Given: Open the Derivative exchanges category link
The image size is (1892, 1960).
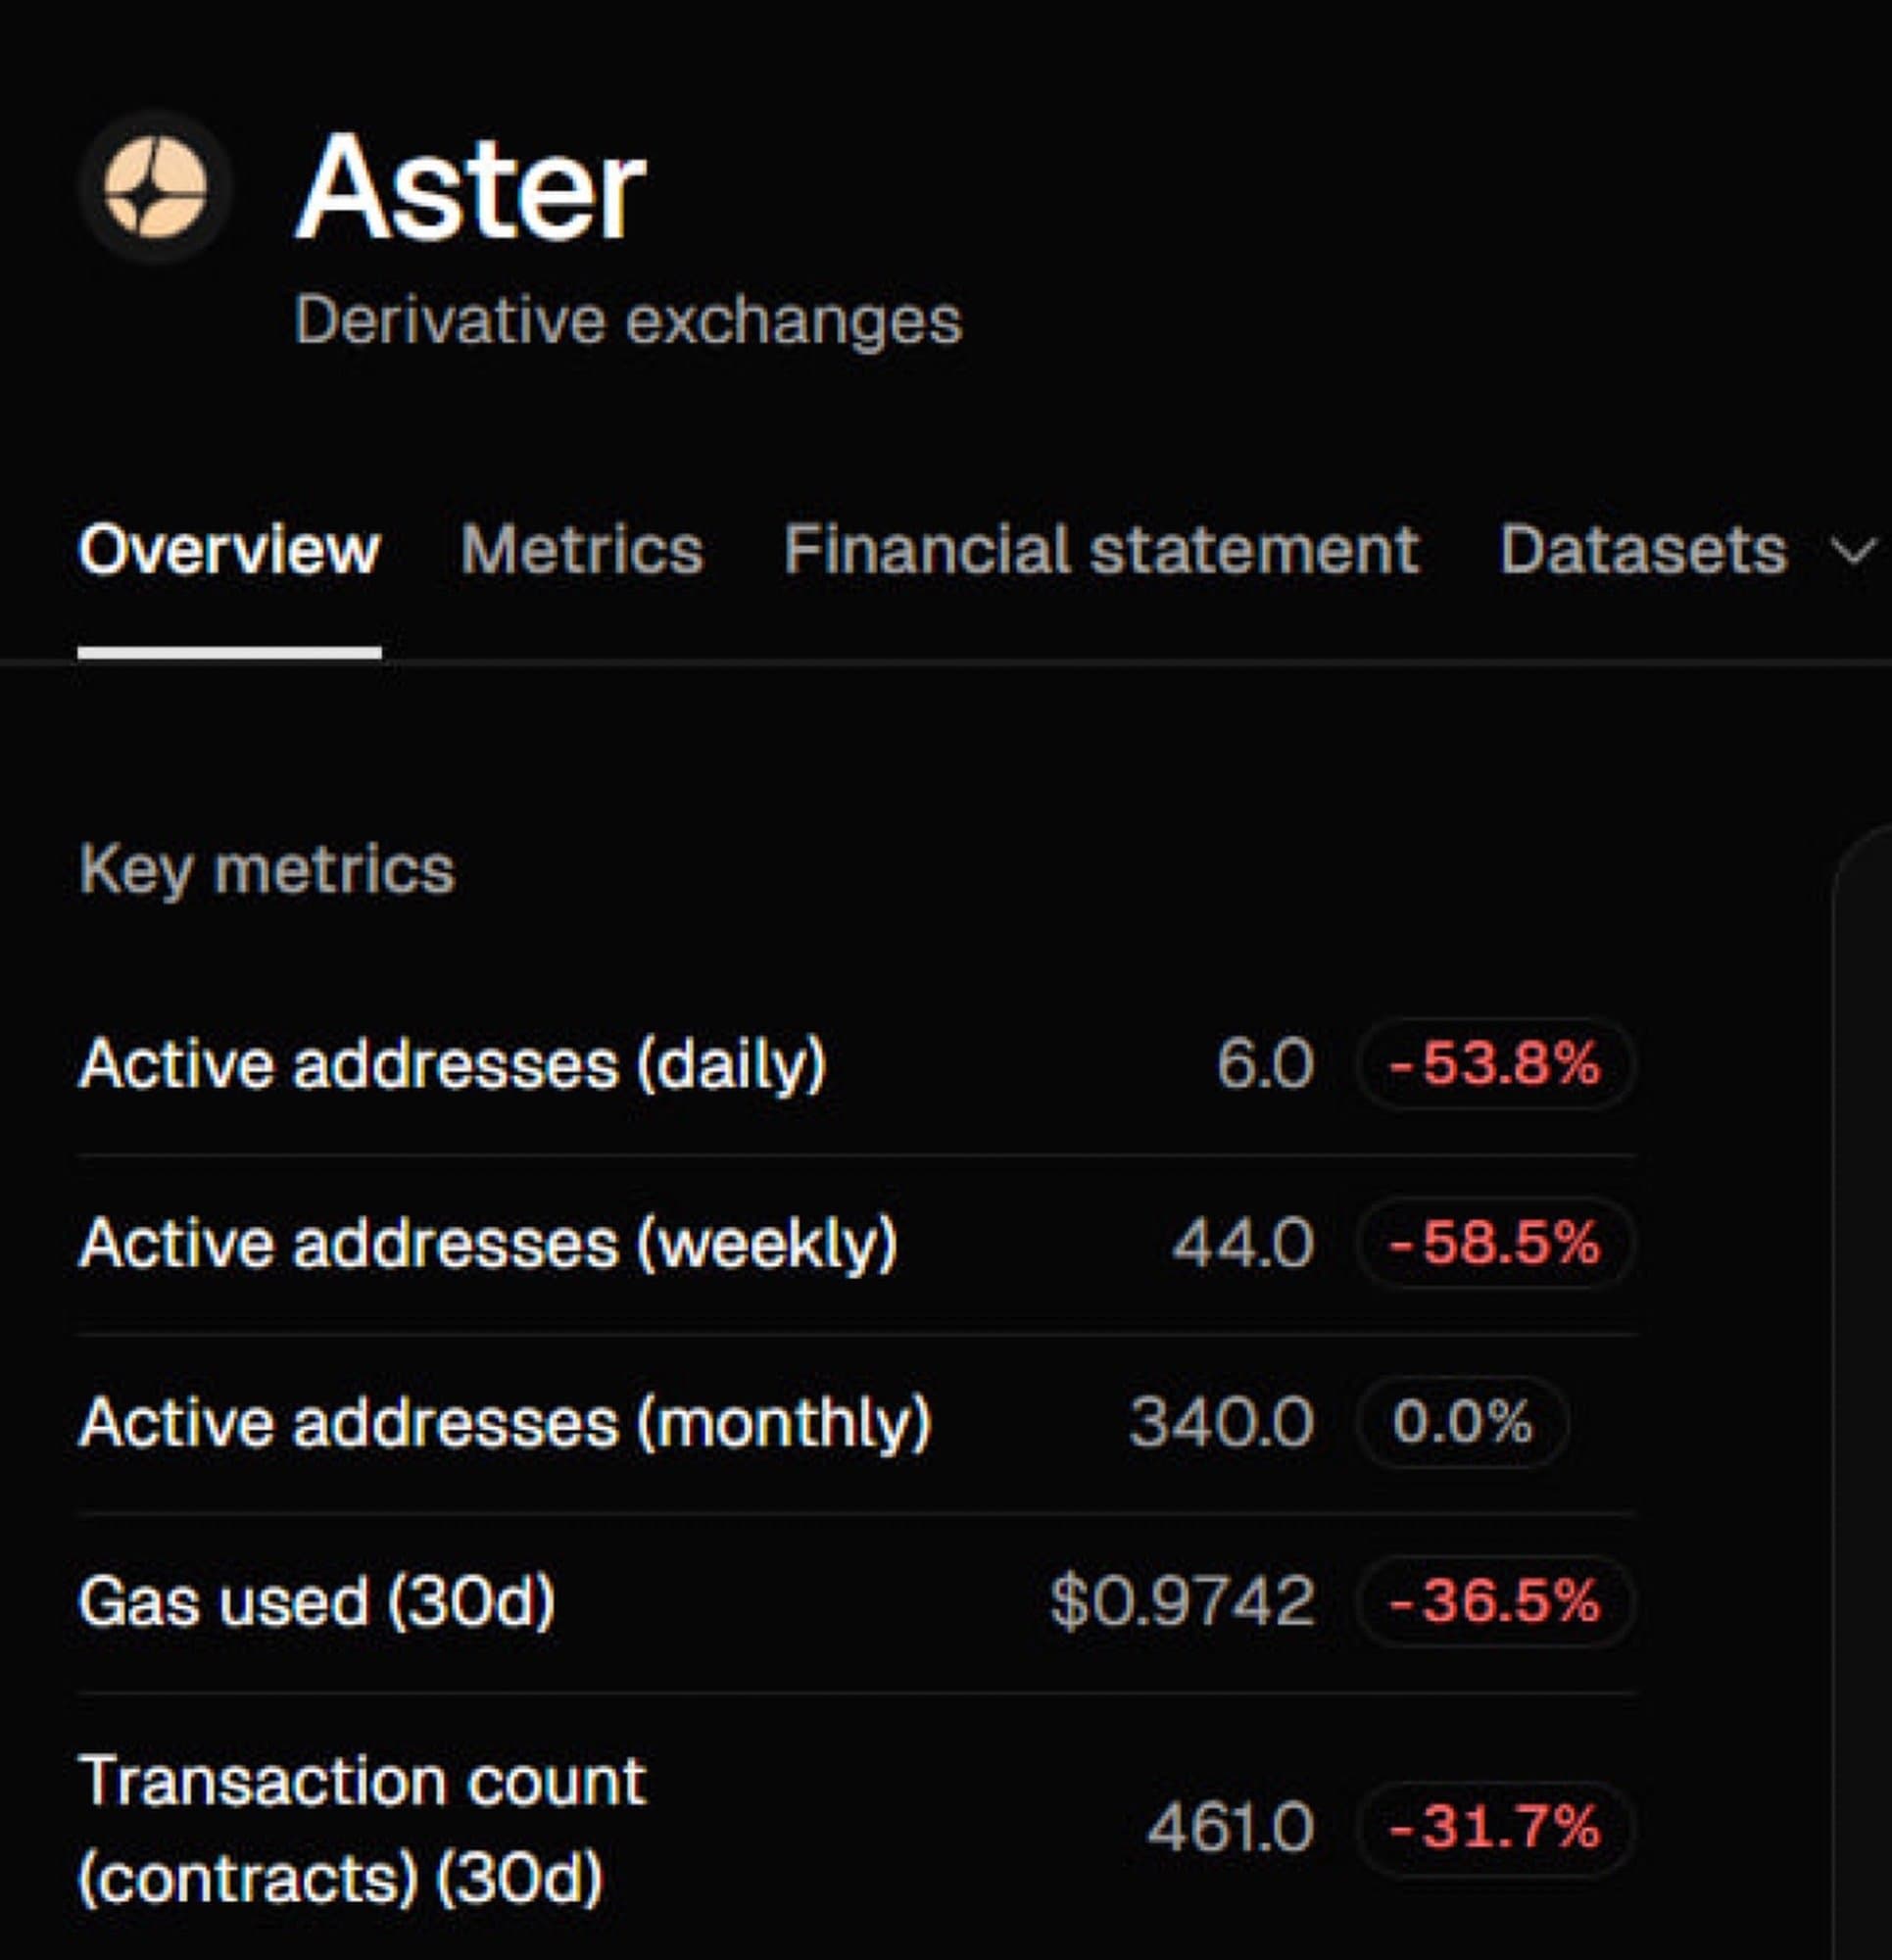Looking at the screenshot, I should click(x=628, y=321).
